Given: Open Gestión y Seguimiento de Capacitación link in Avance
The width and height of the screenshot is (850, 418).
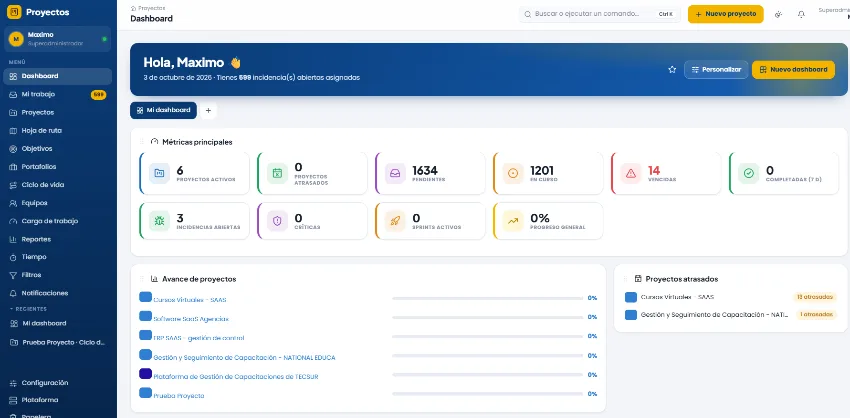Looking at the screenshot, I should [x=244, y=358].
